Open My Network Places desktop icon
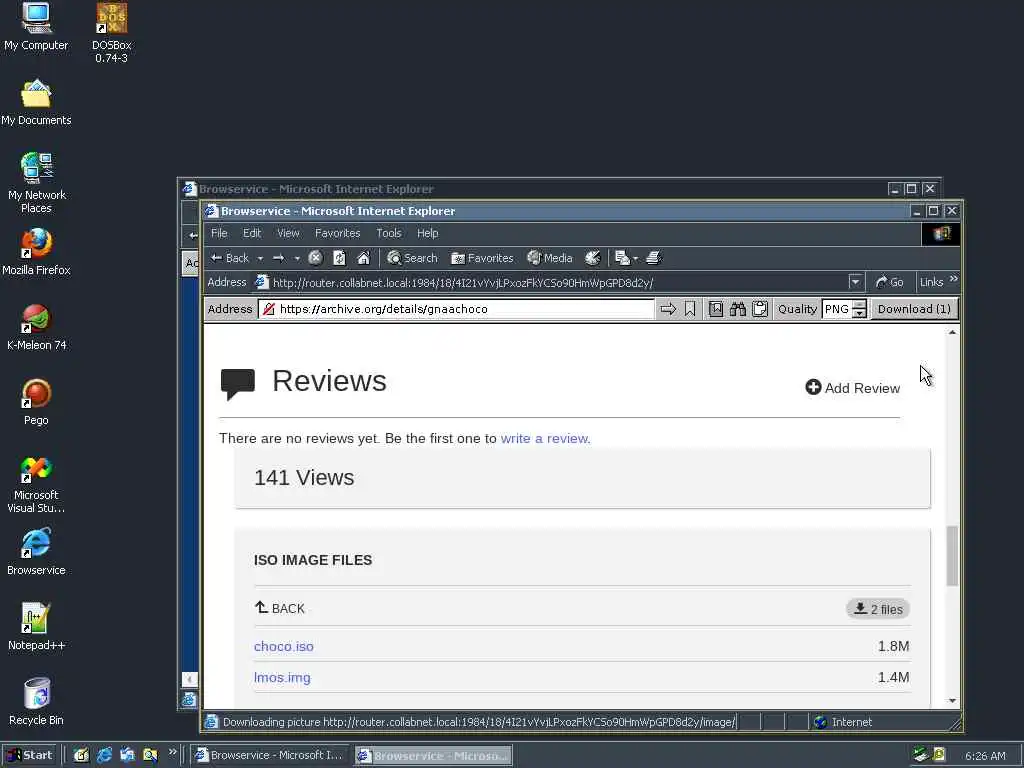The width and height of the screenshot is (1024, 768). tap(37, 183)
